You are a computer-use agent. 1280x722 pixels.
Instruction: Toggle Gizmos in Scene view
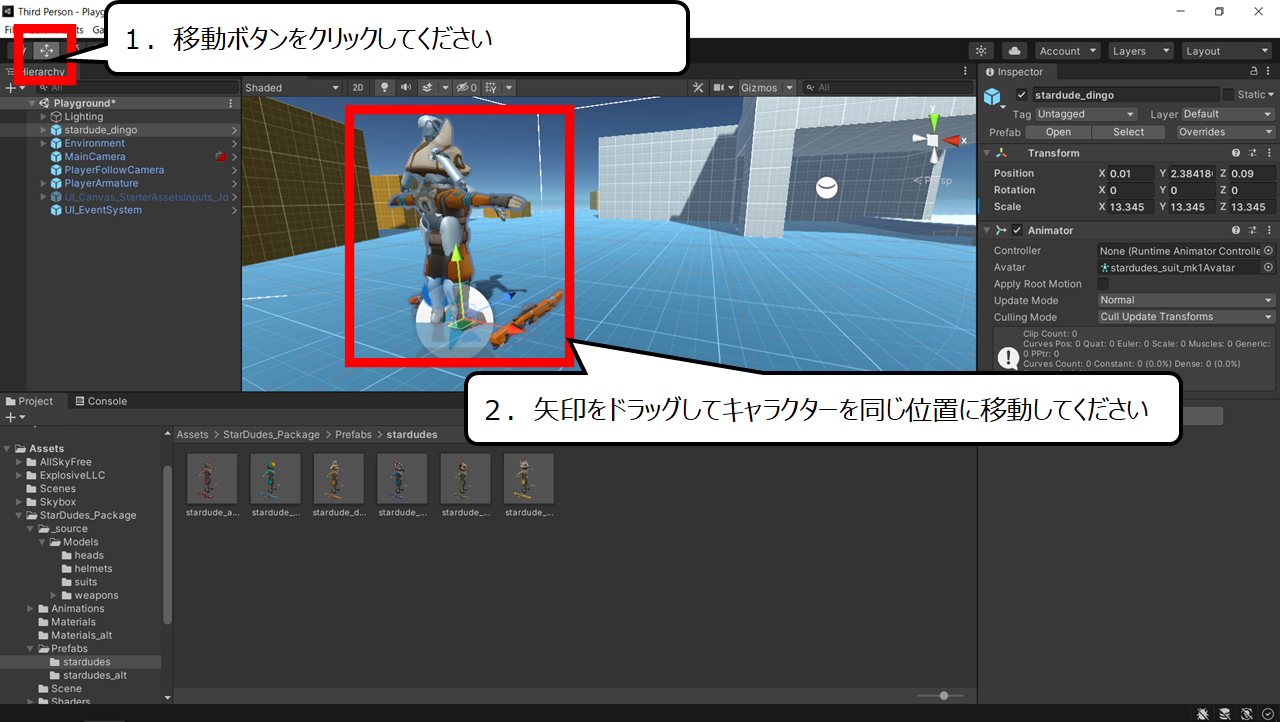pyautogui.click(x=759, y=88)
